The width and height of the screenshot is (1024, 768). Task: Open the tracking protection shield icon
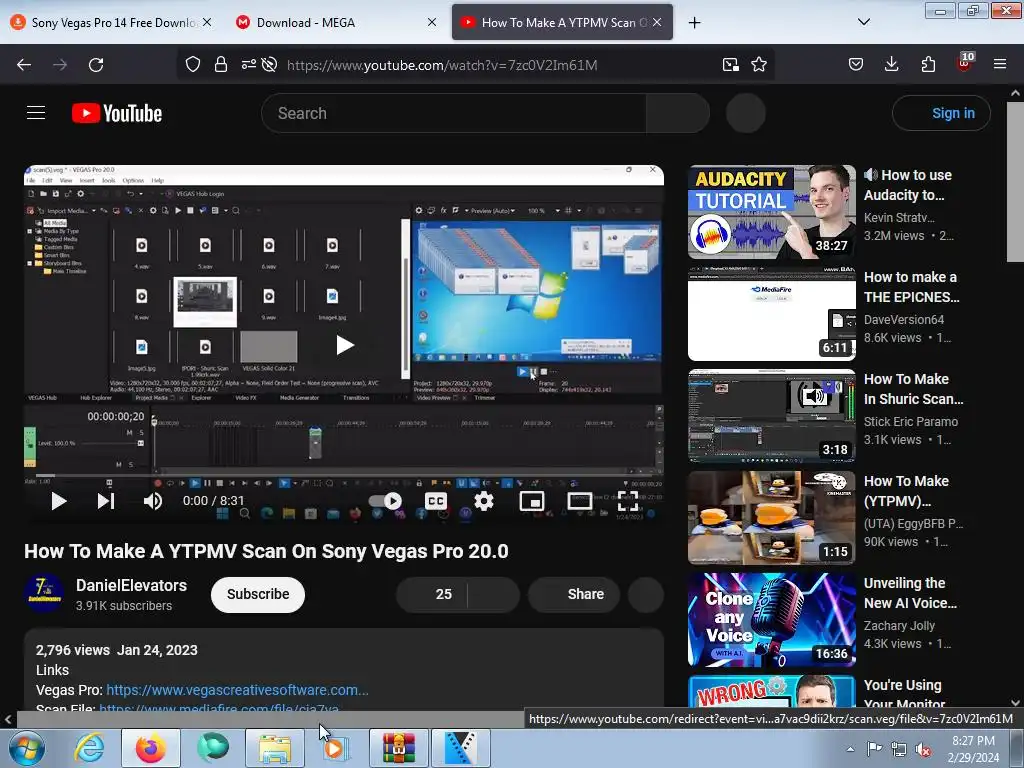(193, 64)
